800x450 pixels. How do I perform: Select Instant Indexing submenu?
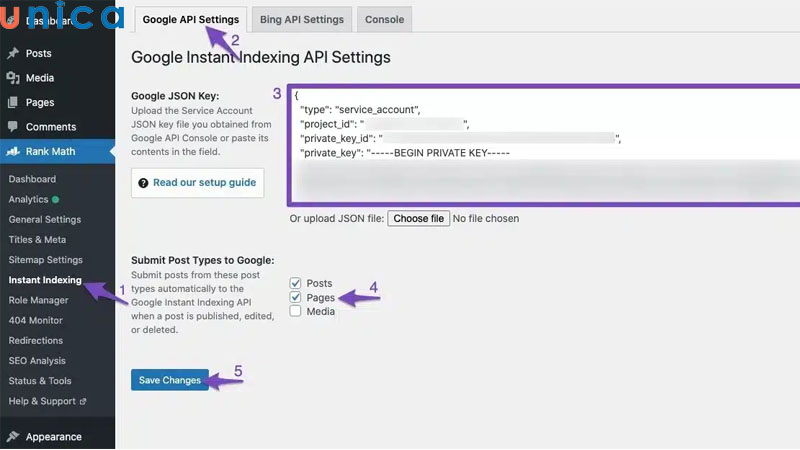[x=45, y=280]
